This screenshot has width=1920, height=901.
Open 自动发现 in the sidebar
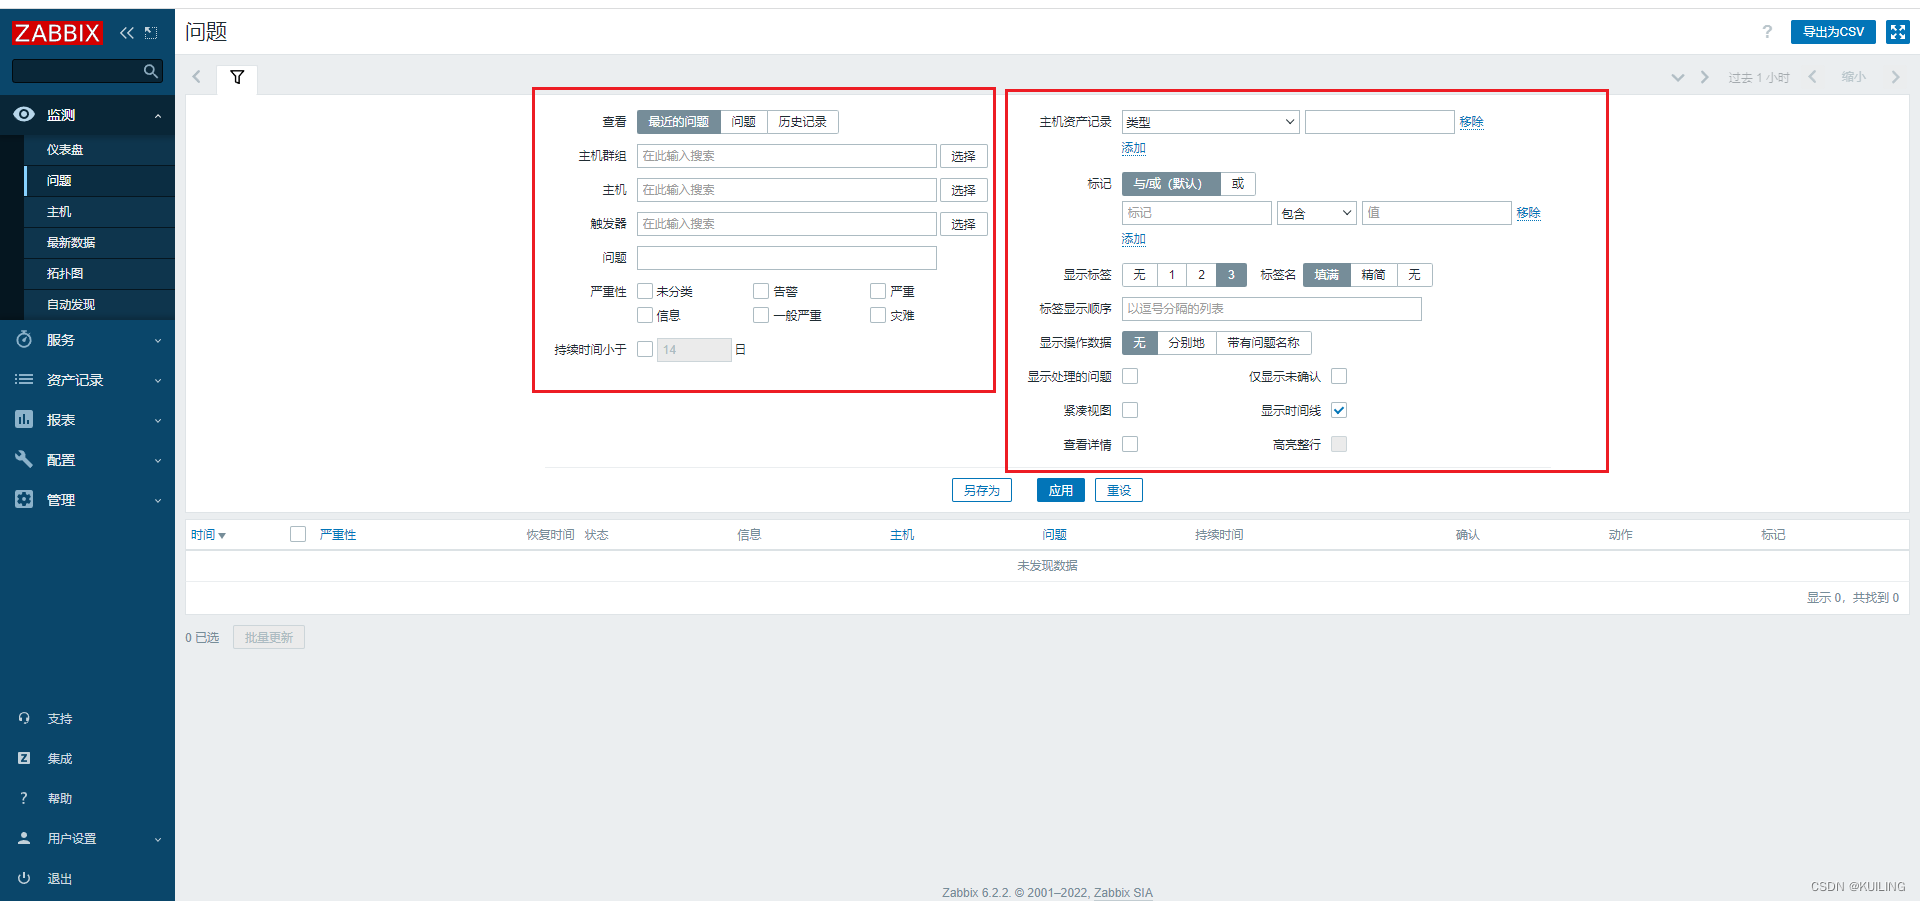(71, 305)
